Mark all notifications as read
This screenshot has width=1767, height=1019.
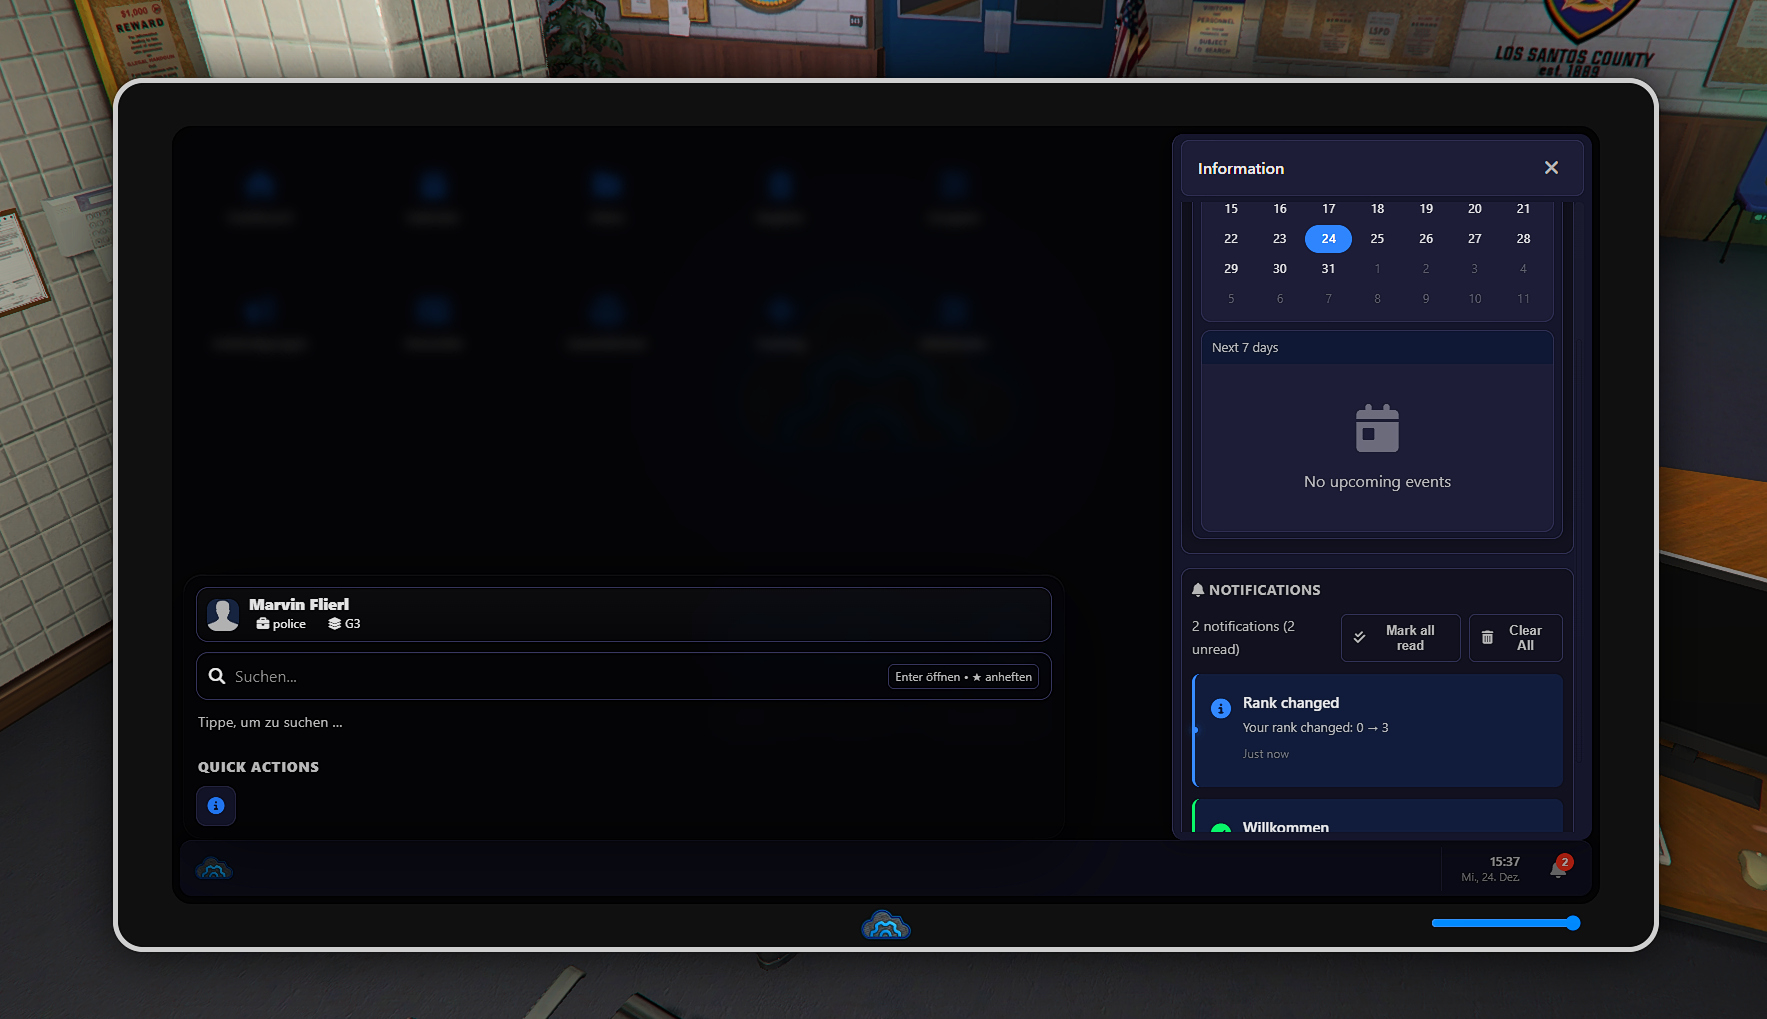pos(1400,638)
